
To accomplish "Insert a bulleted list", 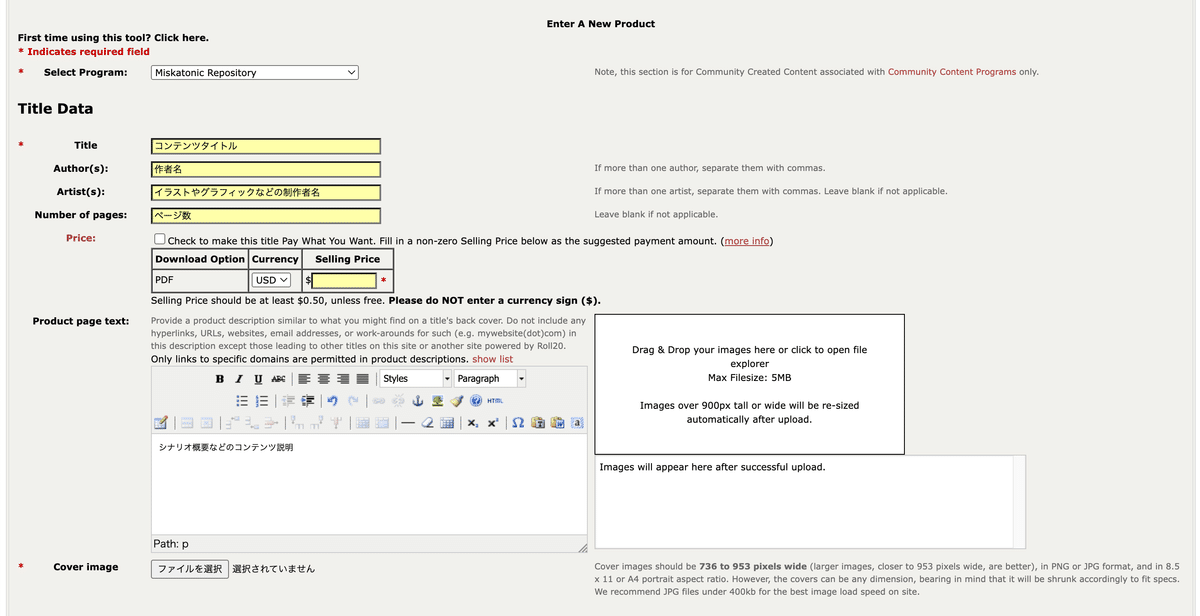I will [242, 401].
